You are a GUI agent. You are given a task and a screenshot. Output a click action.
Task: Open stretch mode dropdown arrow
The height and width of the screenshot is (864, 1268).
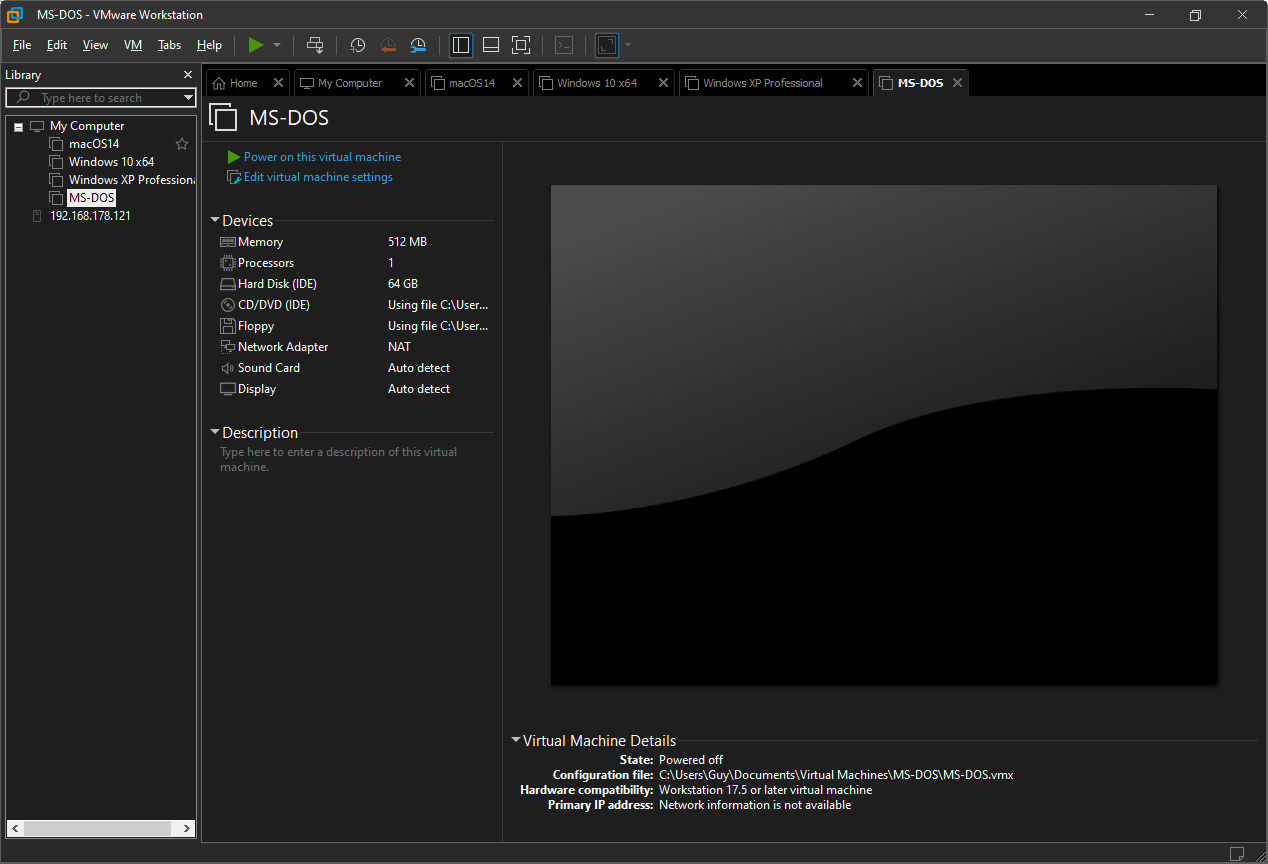[628, 45]
